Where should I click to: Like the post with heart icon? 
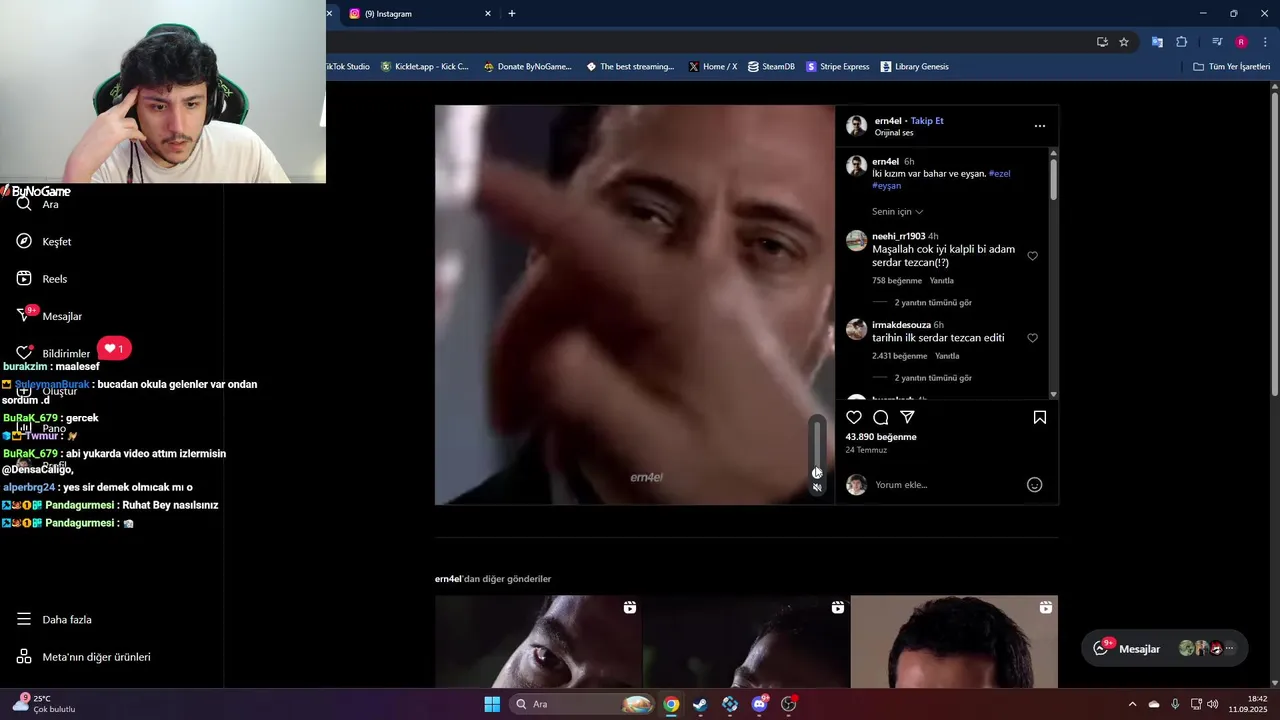854,417
